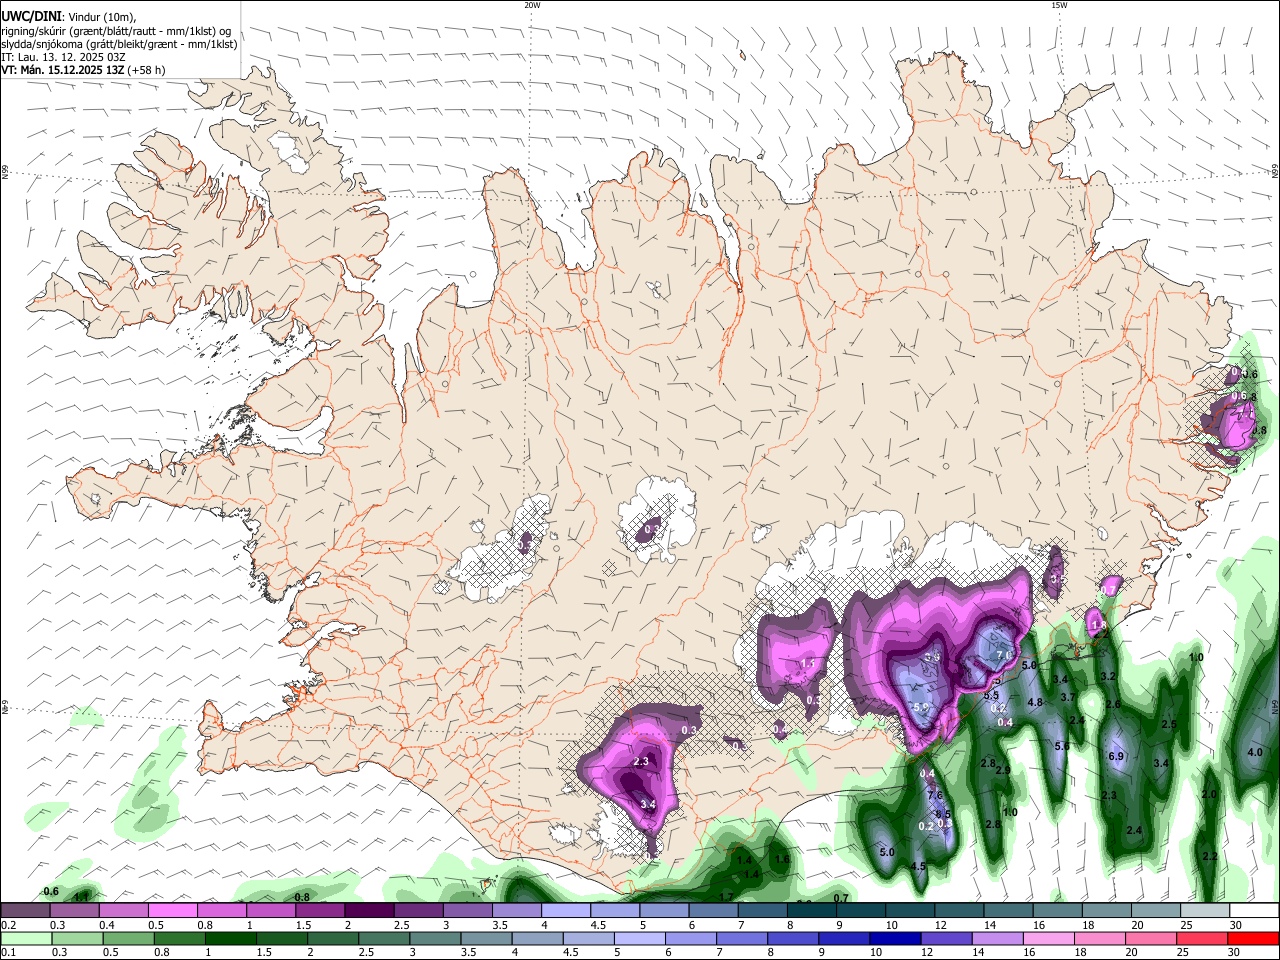Select dark teal swatch between 9 and 10 in snow legend
The image size is (1280, 960).
860,910
